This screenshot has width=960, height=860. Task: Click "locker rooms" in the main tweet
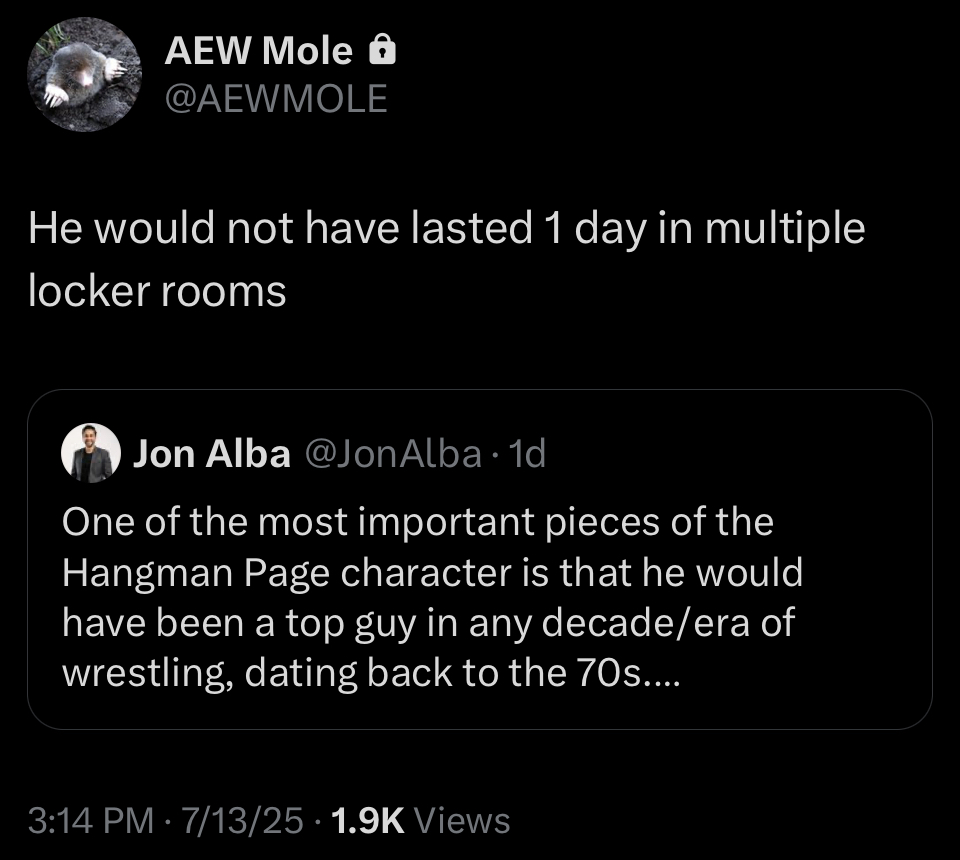pos(157,291)
